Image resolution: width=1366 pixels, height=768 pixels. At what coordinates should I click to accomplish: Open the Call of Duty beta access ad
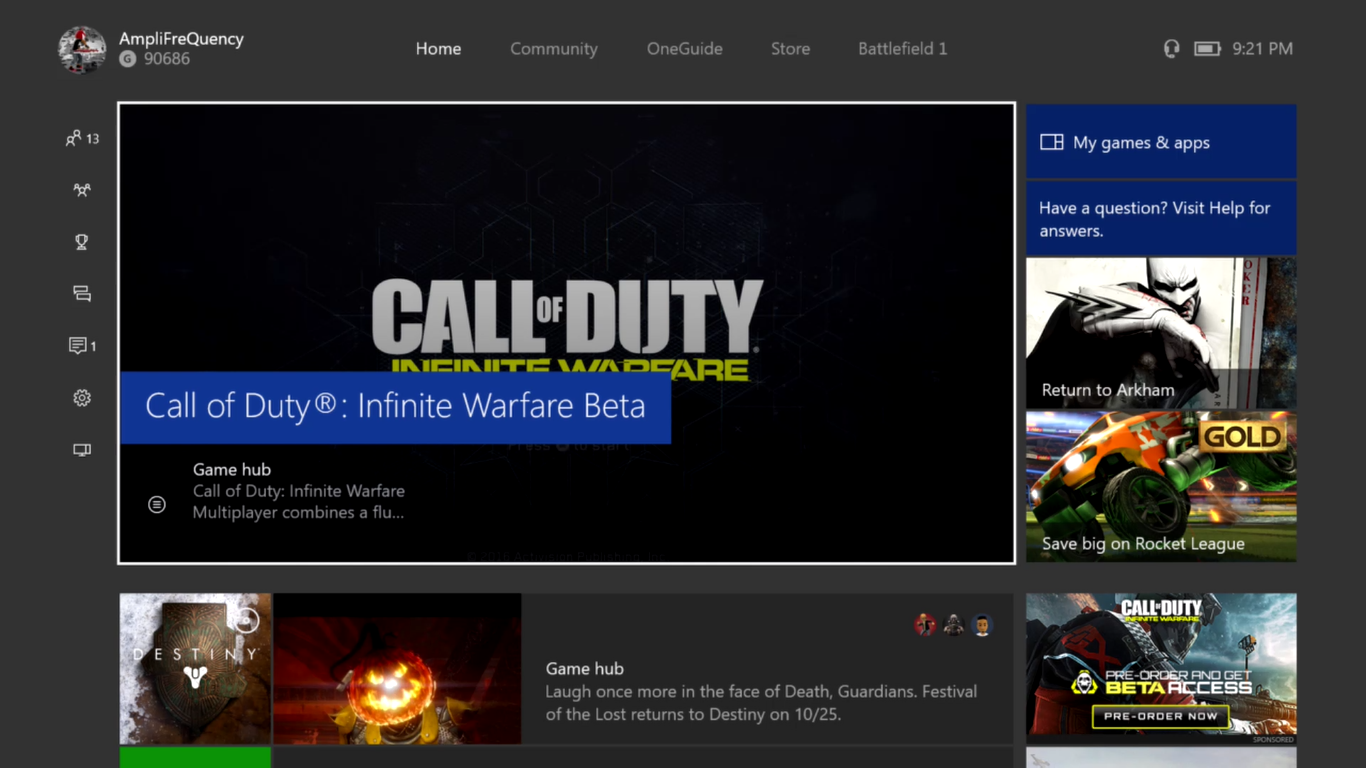(x=1161, y=669)
